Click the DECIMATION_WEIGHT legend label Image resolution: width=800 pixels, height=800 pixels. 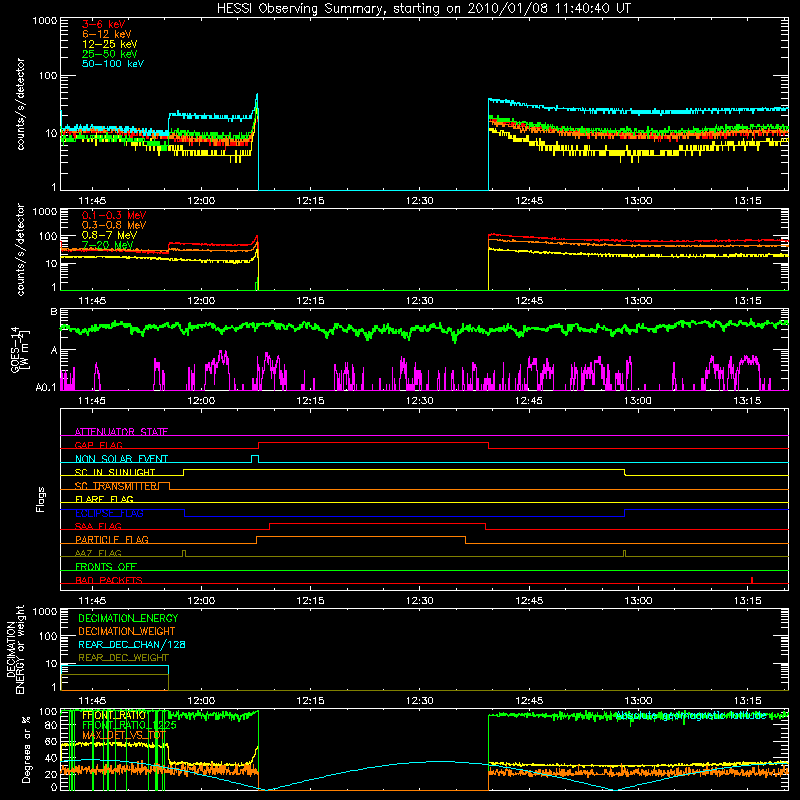pos(127,631)
